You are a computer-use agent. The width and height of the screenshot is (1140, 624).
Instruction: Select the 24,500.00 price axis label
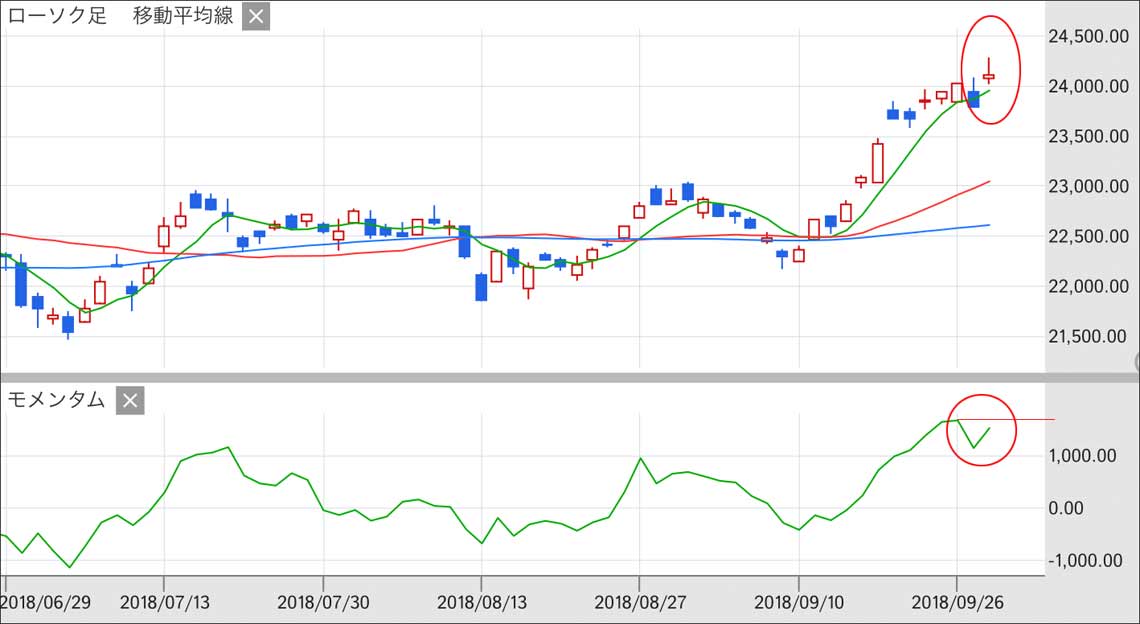coord(1088,36)
